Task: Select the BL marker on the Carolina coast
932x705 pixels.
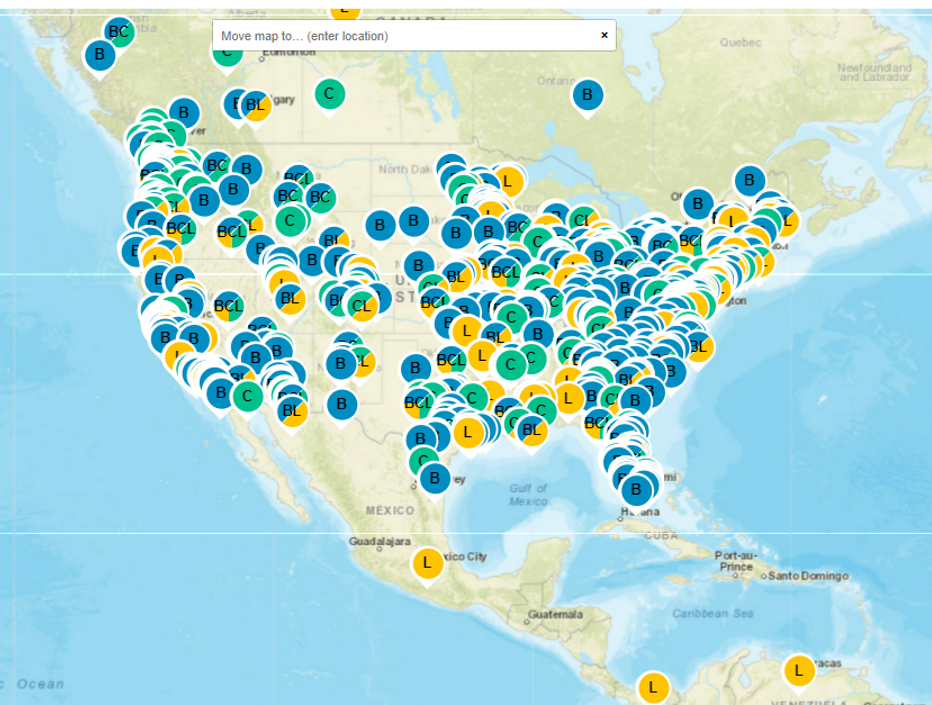Action: tap(698, 347)
